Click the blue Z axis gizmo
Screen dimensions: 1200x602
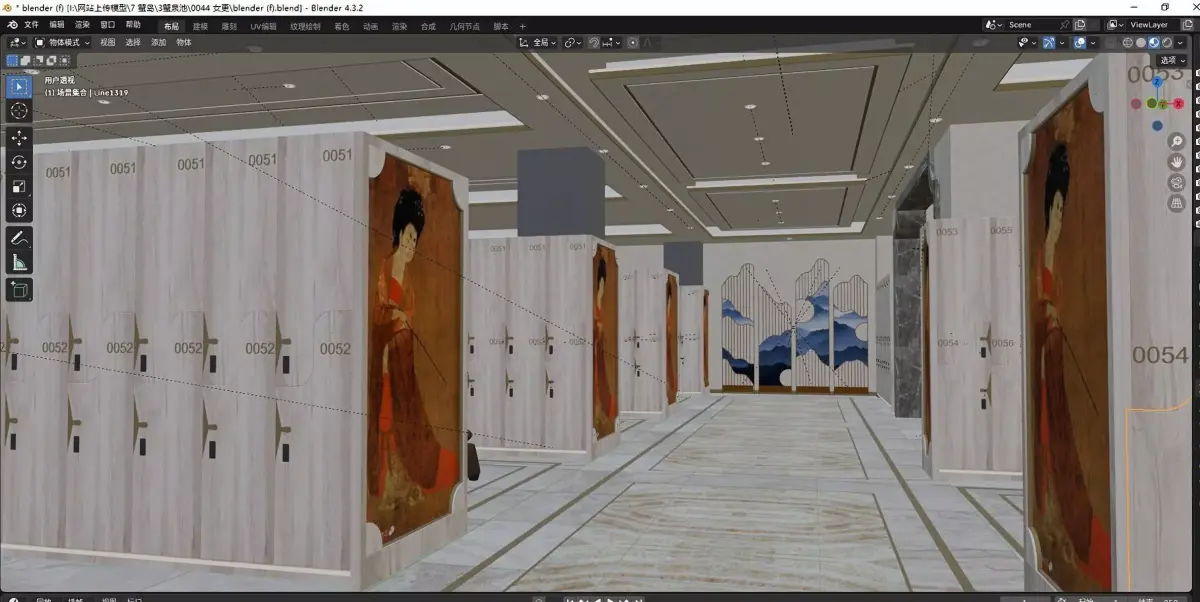click(x=1157, y=81)
